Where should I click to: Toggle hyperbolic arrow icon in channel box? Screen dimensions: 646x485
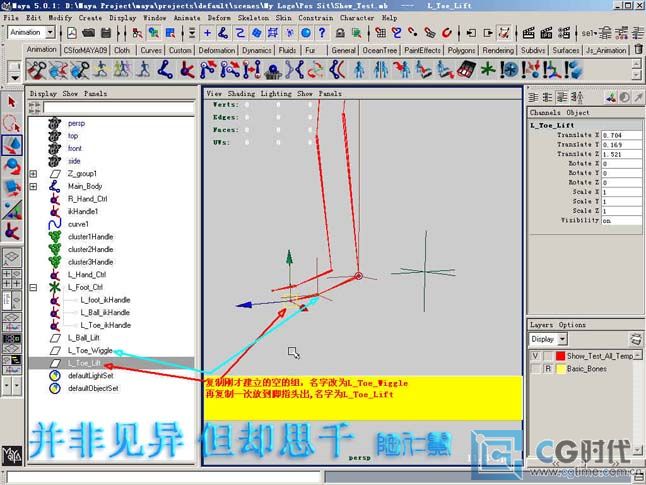click(x=638, y=97)
